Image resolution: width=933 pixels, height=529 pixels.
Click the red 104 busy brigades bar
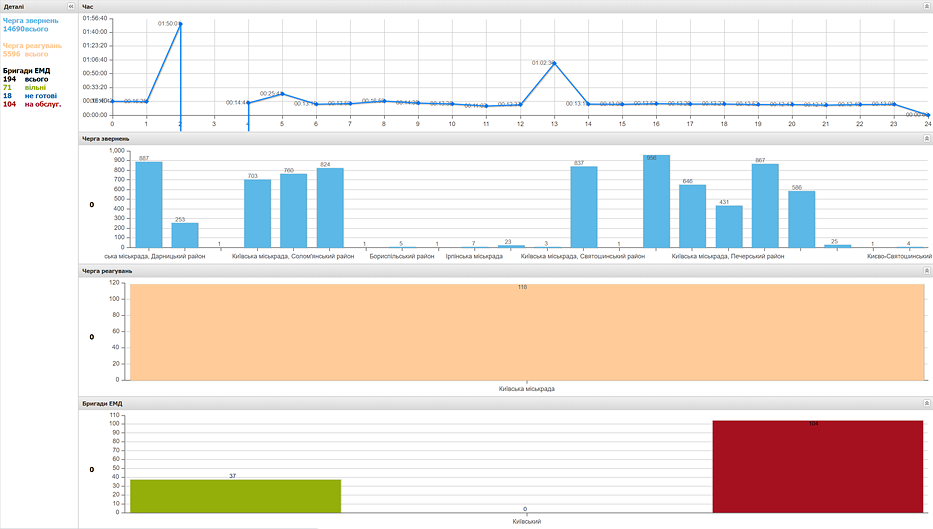tap(818, 467)
